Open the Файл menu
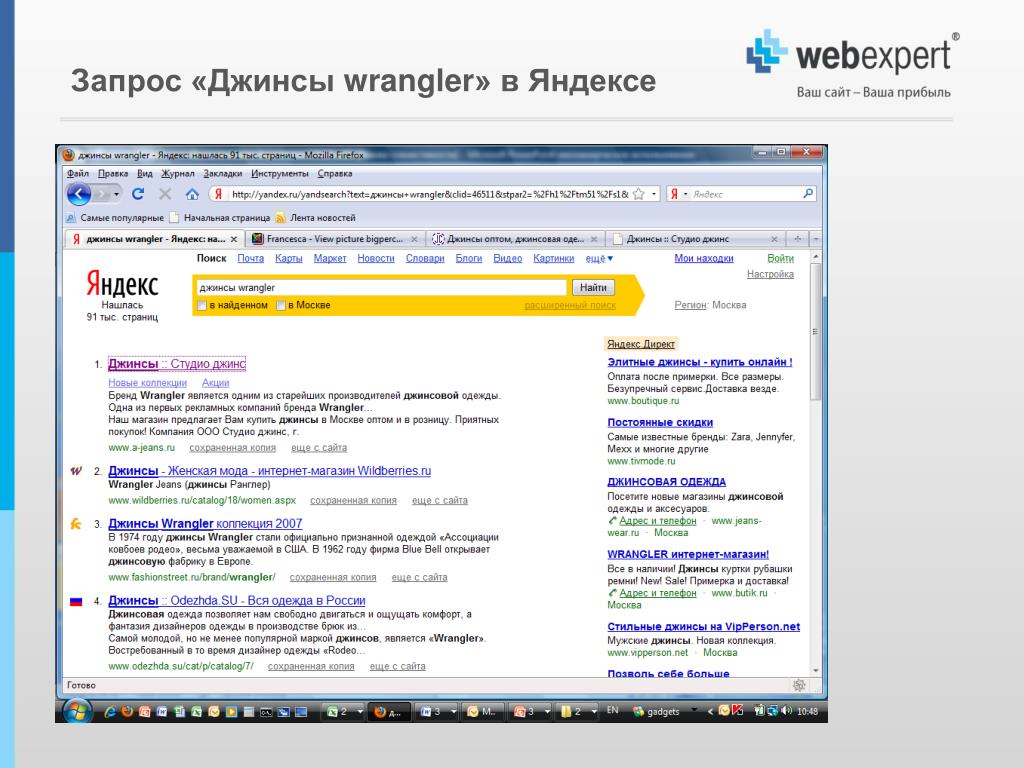The width and height of the screenshot is (1024, 768). [78, 174]
